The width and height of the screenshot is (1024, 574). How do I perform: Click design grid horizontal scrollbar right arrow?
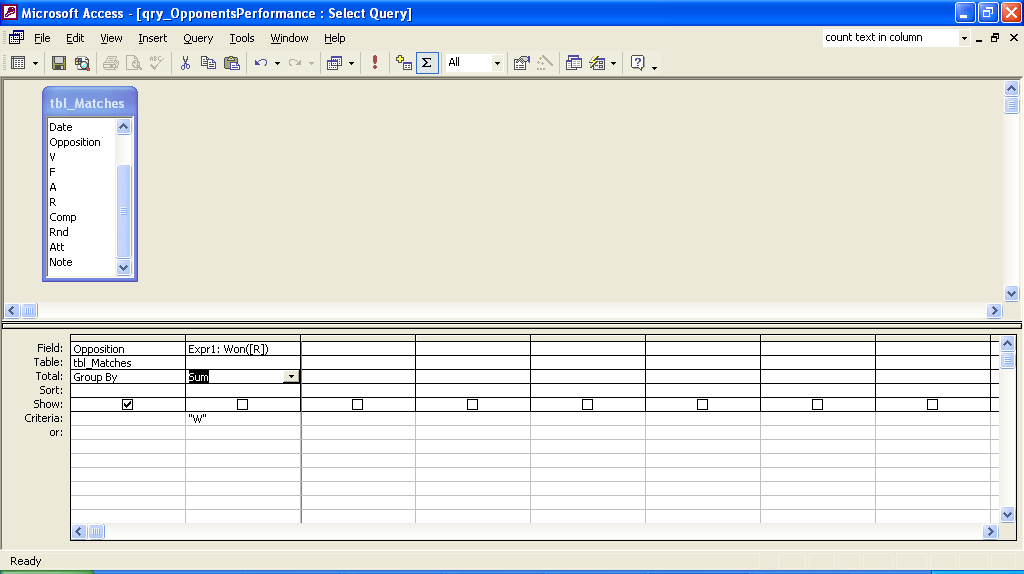coord(991,532)
